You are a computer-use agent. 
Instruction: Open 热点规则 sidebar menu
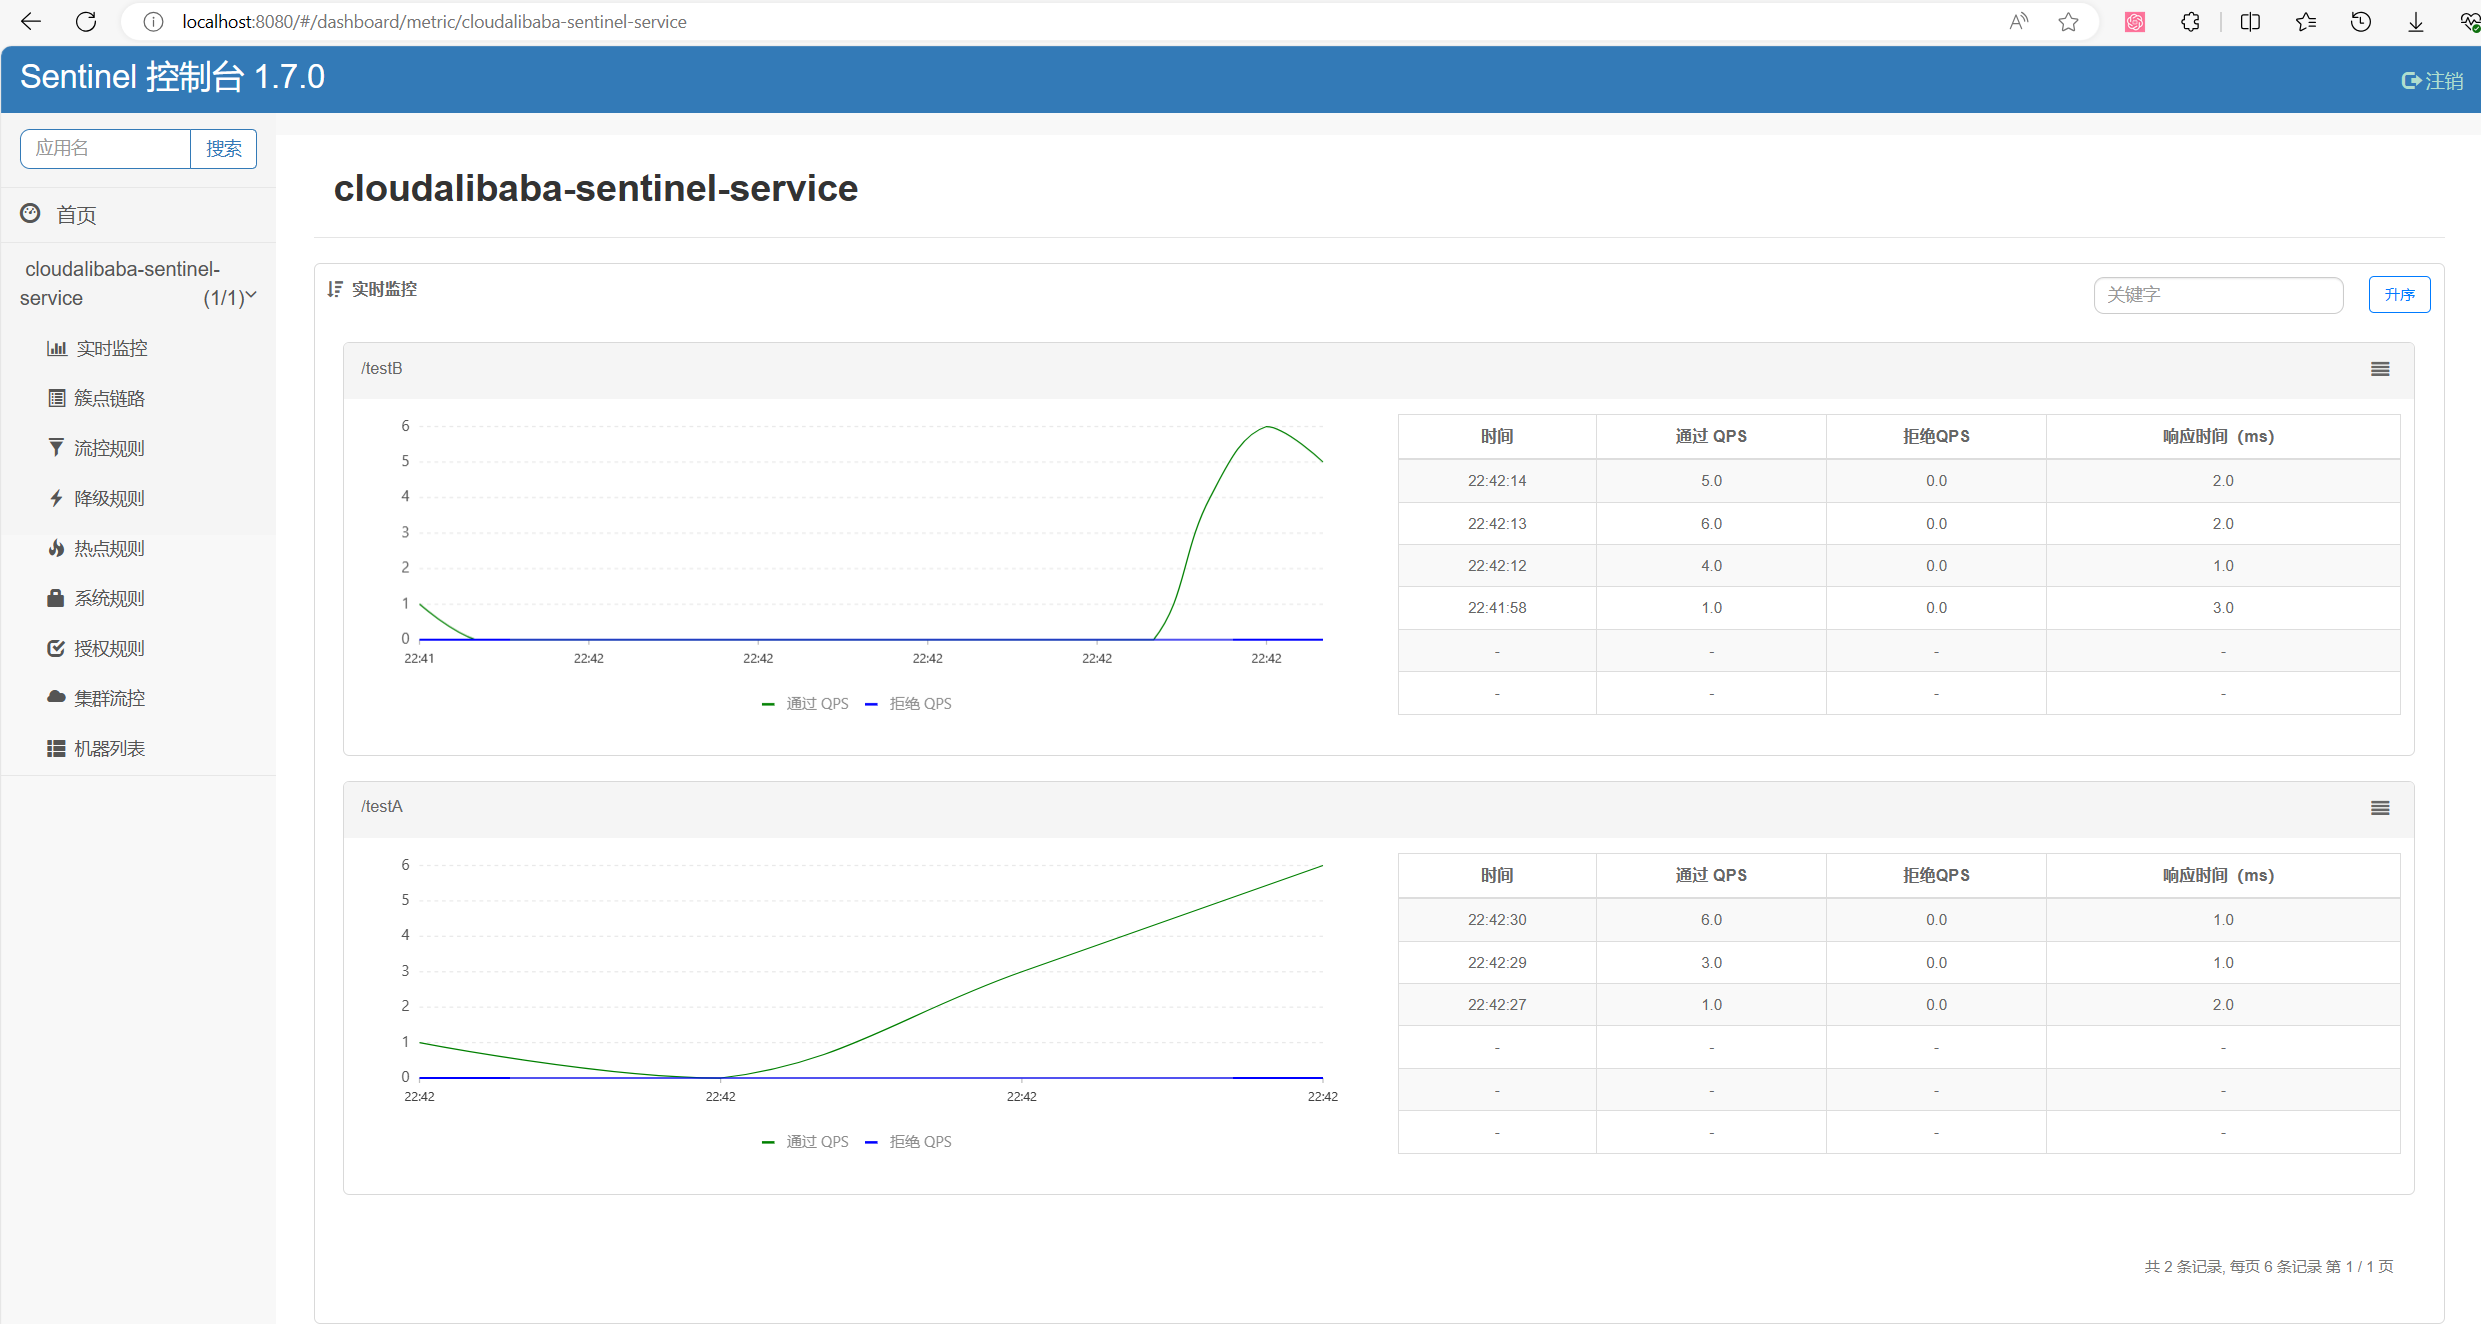110,548
